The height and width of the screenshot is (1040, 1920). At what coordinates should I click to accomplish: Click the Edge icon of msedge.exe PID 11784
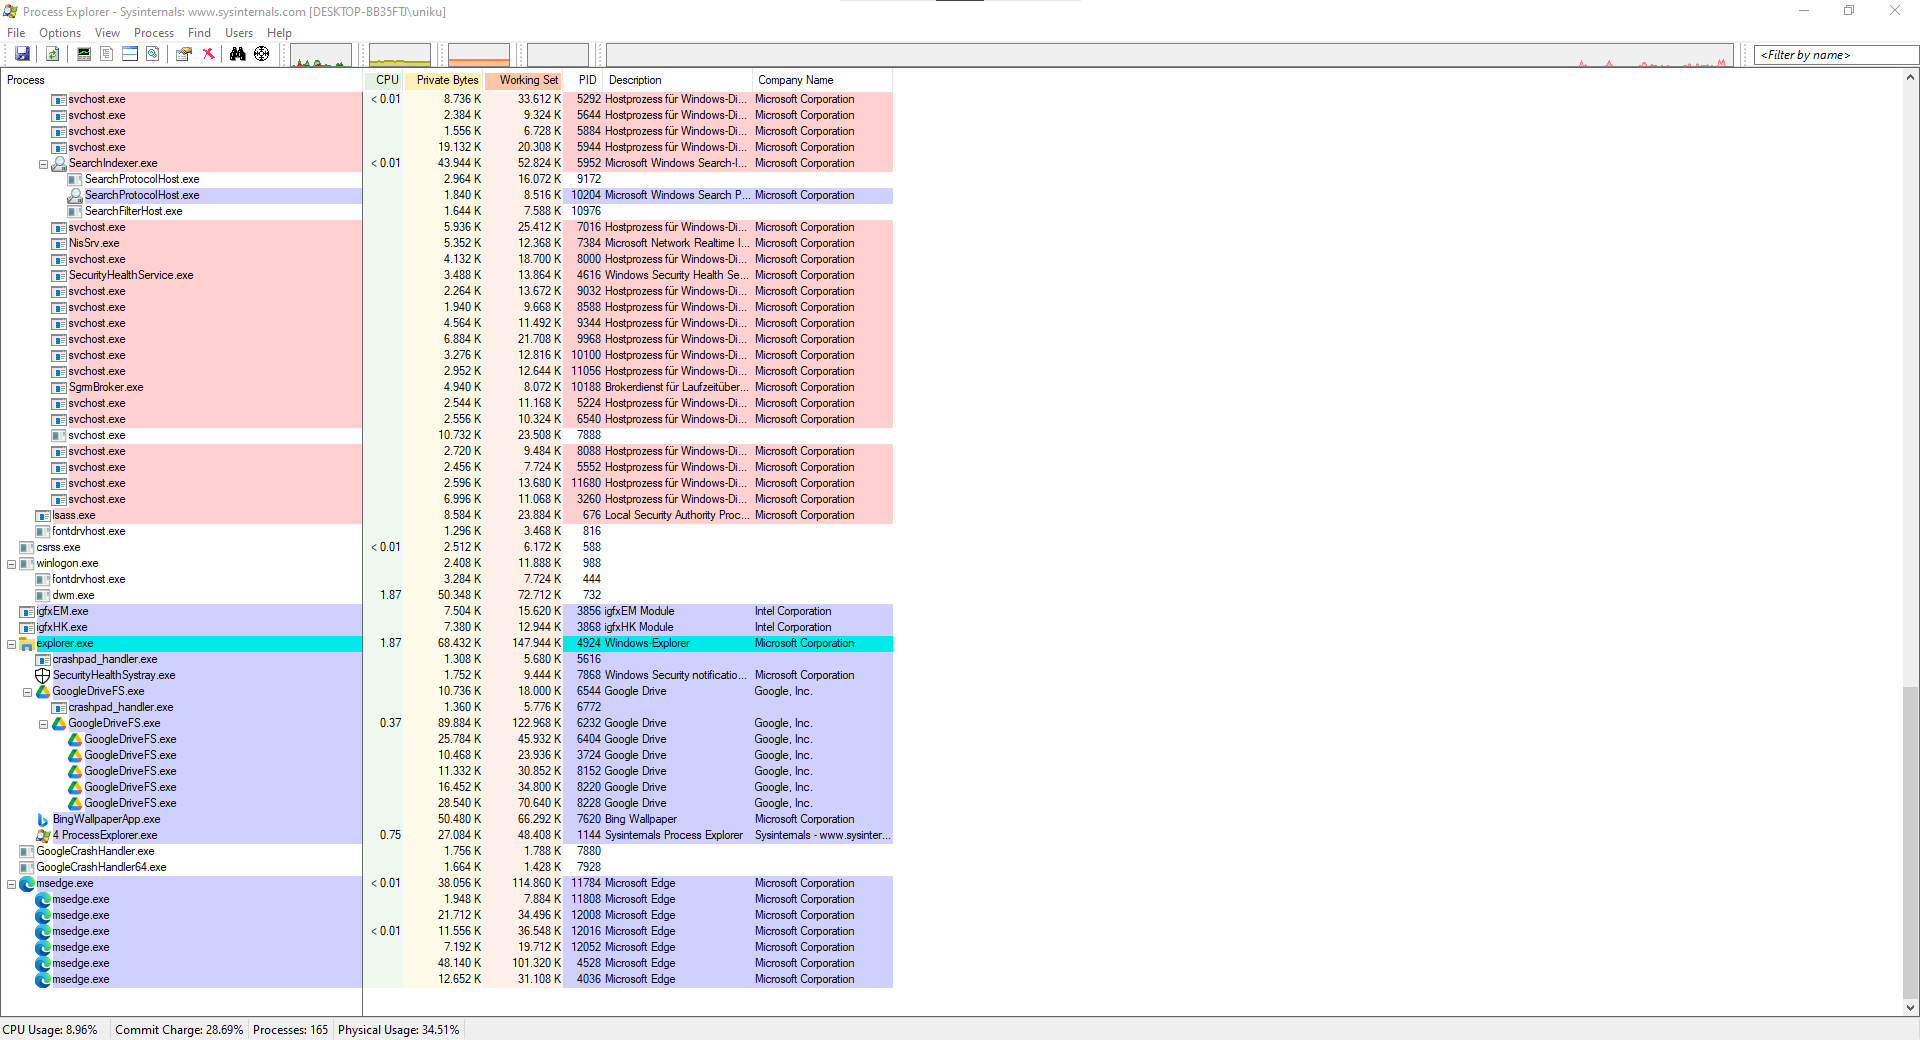[x=27, y=884]
